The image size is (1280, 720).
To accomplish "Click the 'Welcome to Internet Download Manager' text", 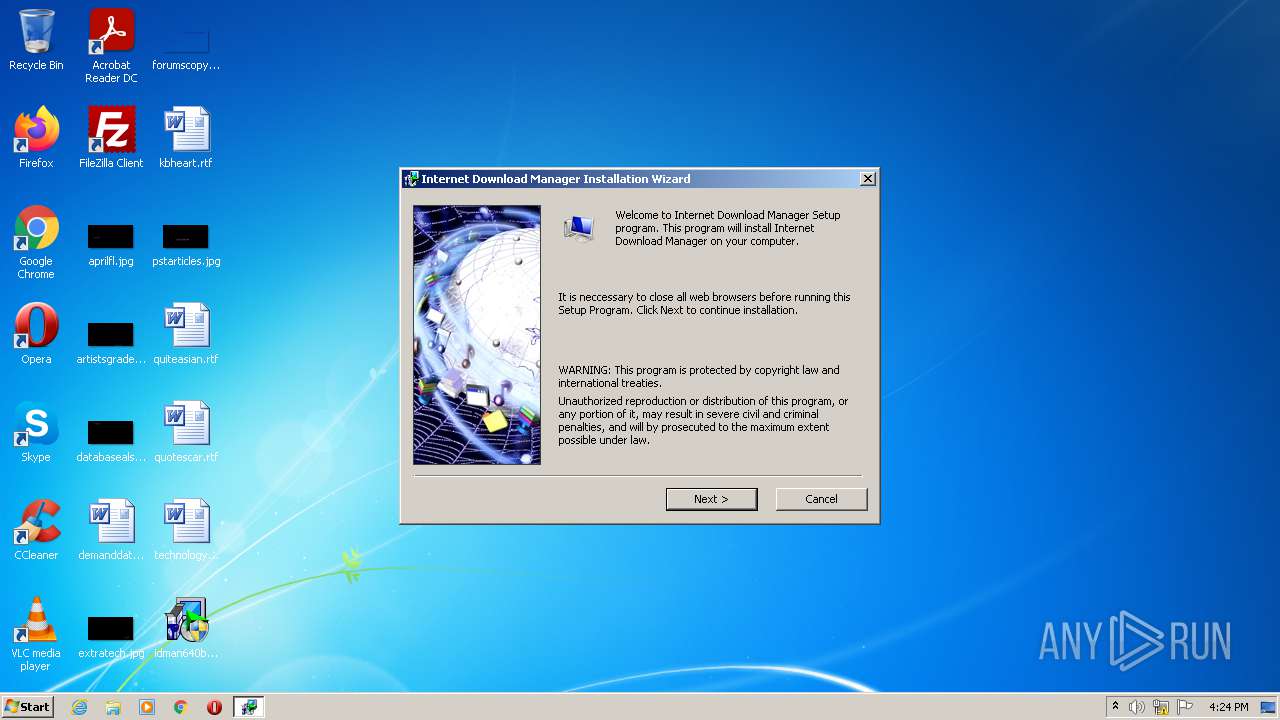I will (728, 228).
